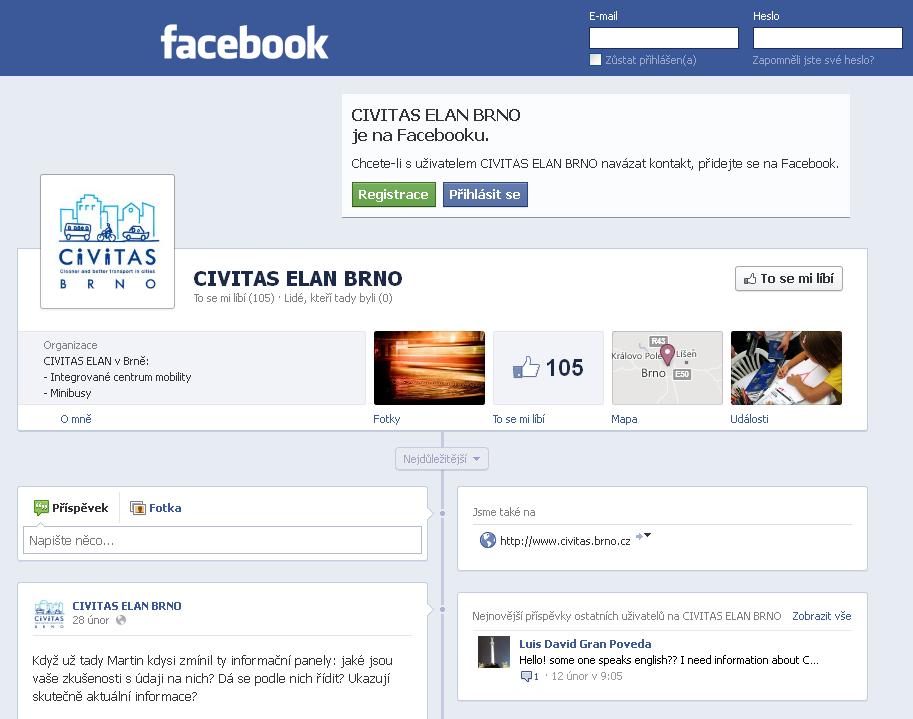Click Lidé, kteří tady byli (0) text
The image size is (913, 719).
tap(338, 298)
